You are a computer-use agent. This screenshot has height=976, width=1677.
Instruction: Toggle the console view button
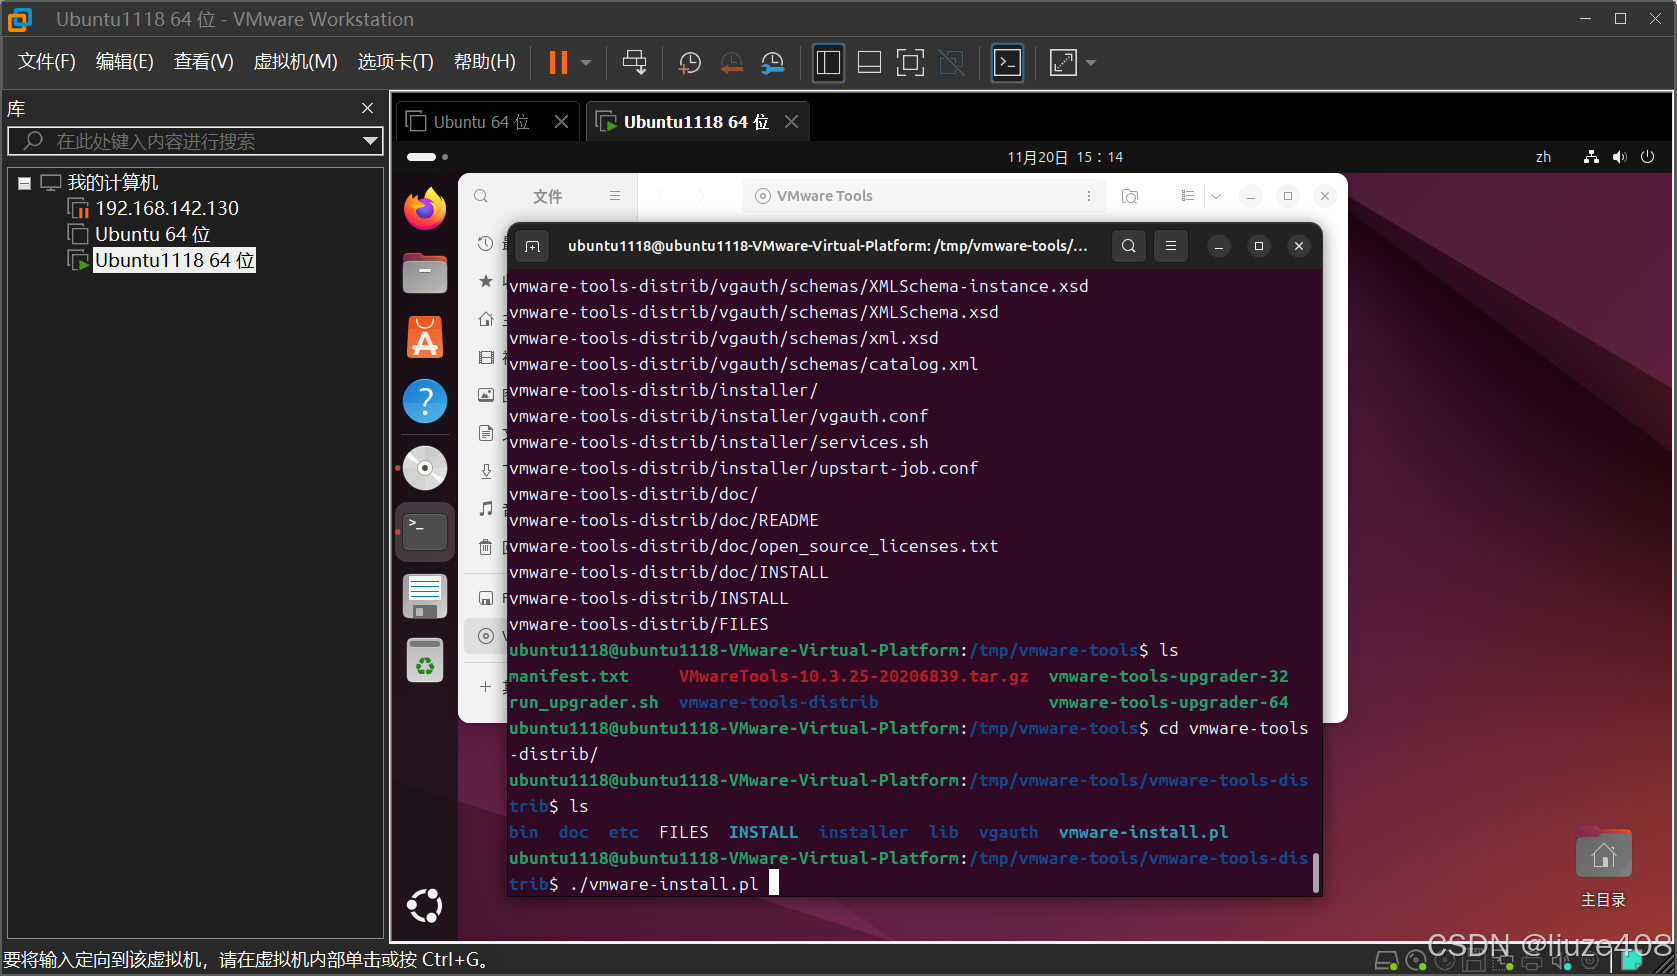[1007, 63]
